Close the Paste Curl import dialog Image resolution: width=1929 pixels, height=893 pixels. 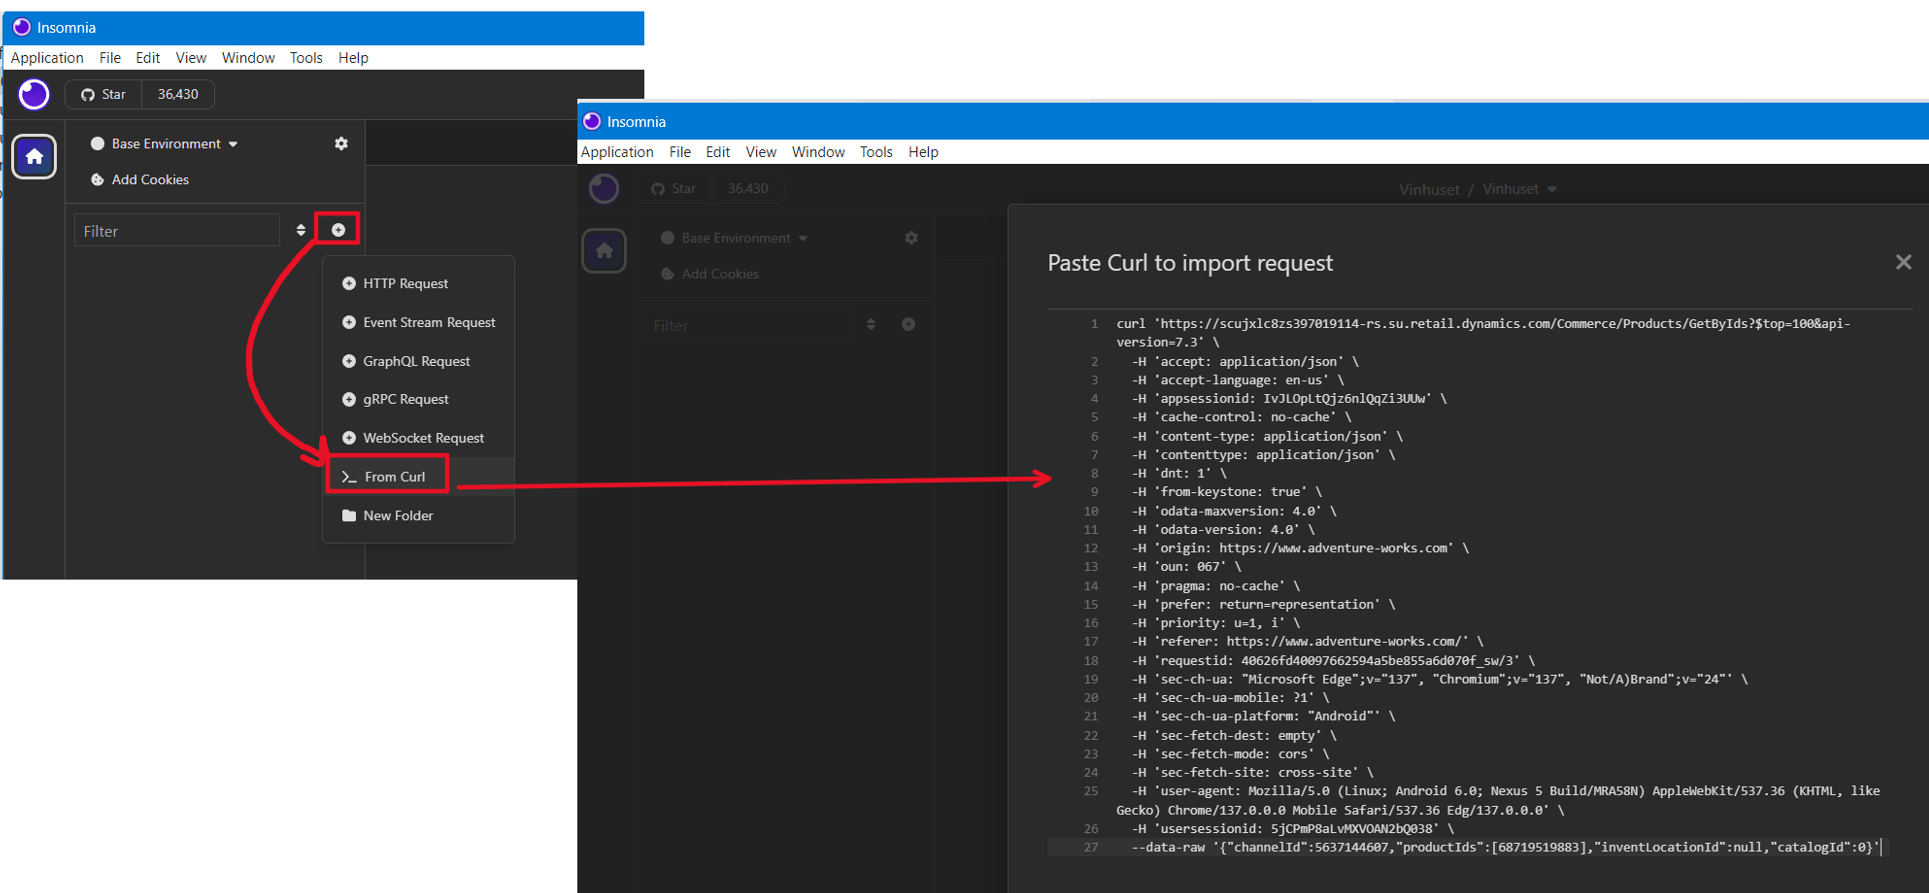(1902, 262)
